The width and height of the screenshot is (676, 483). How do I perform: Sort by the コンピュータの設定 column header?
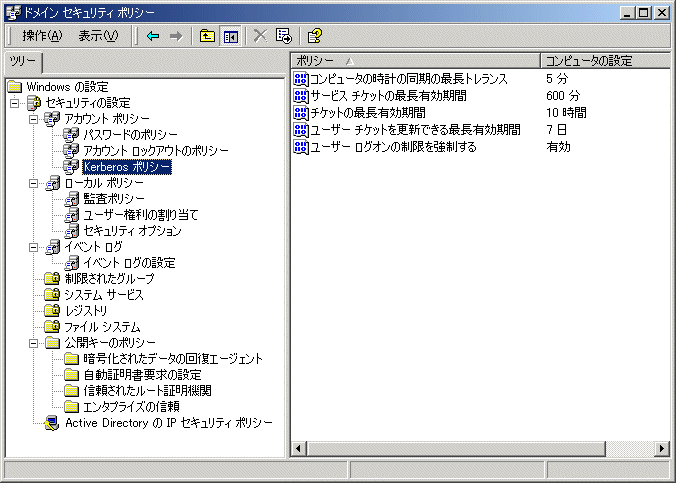coord(605,61)
